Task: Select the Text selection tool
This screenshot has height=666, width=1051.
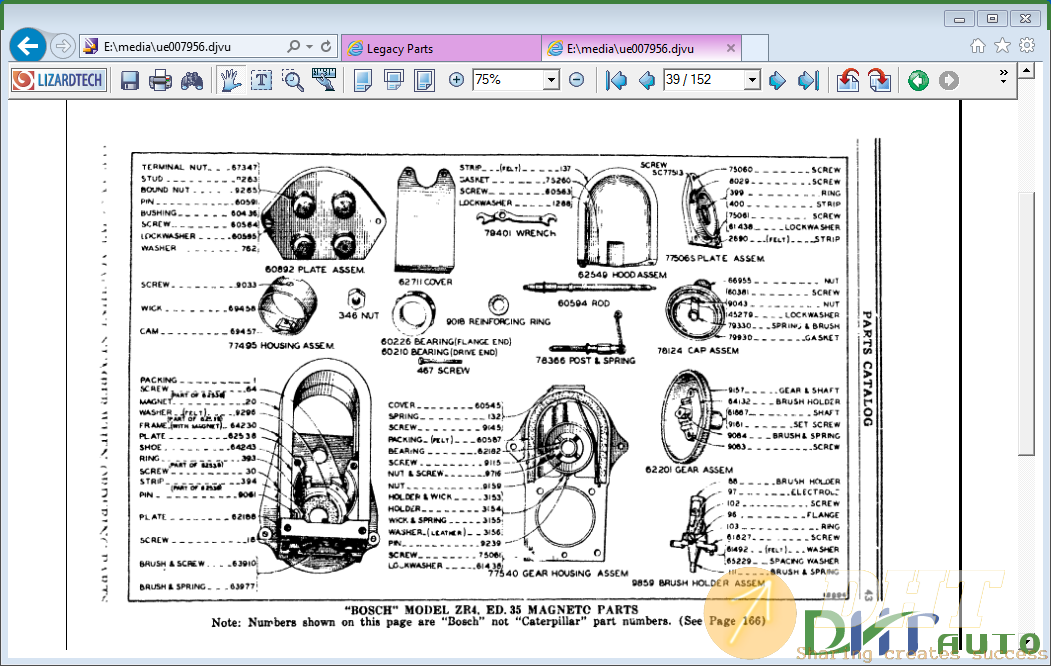Action: (x=261, y=80)
